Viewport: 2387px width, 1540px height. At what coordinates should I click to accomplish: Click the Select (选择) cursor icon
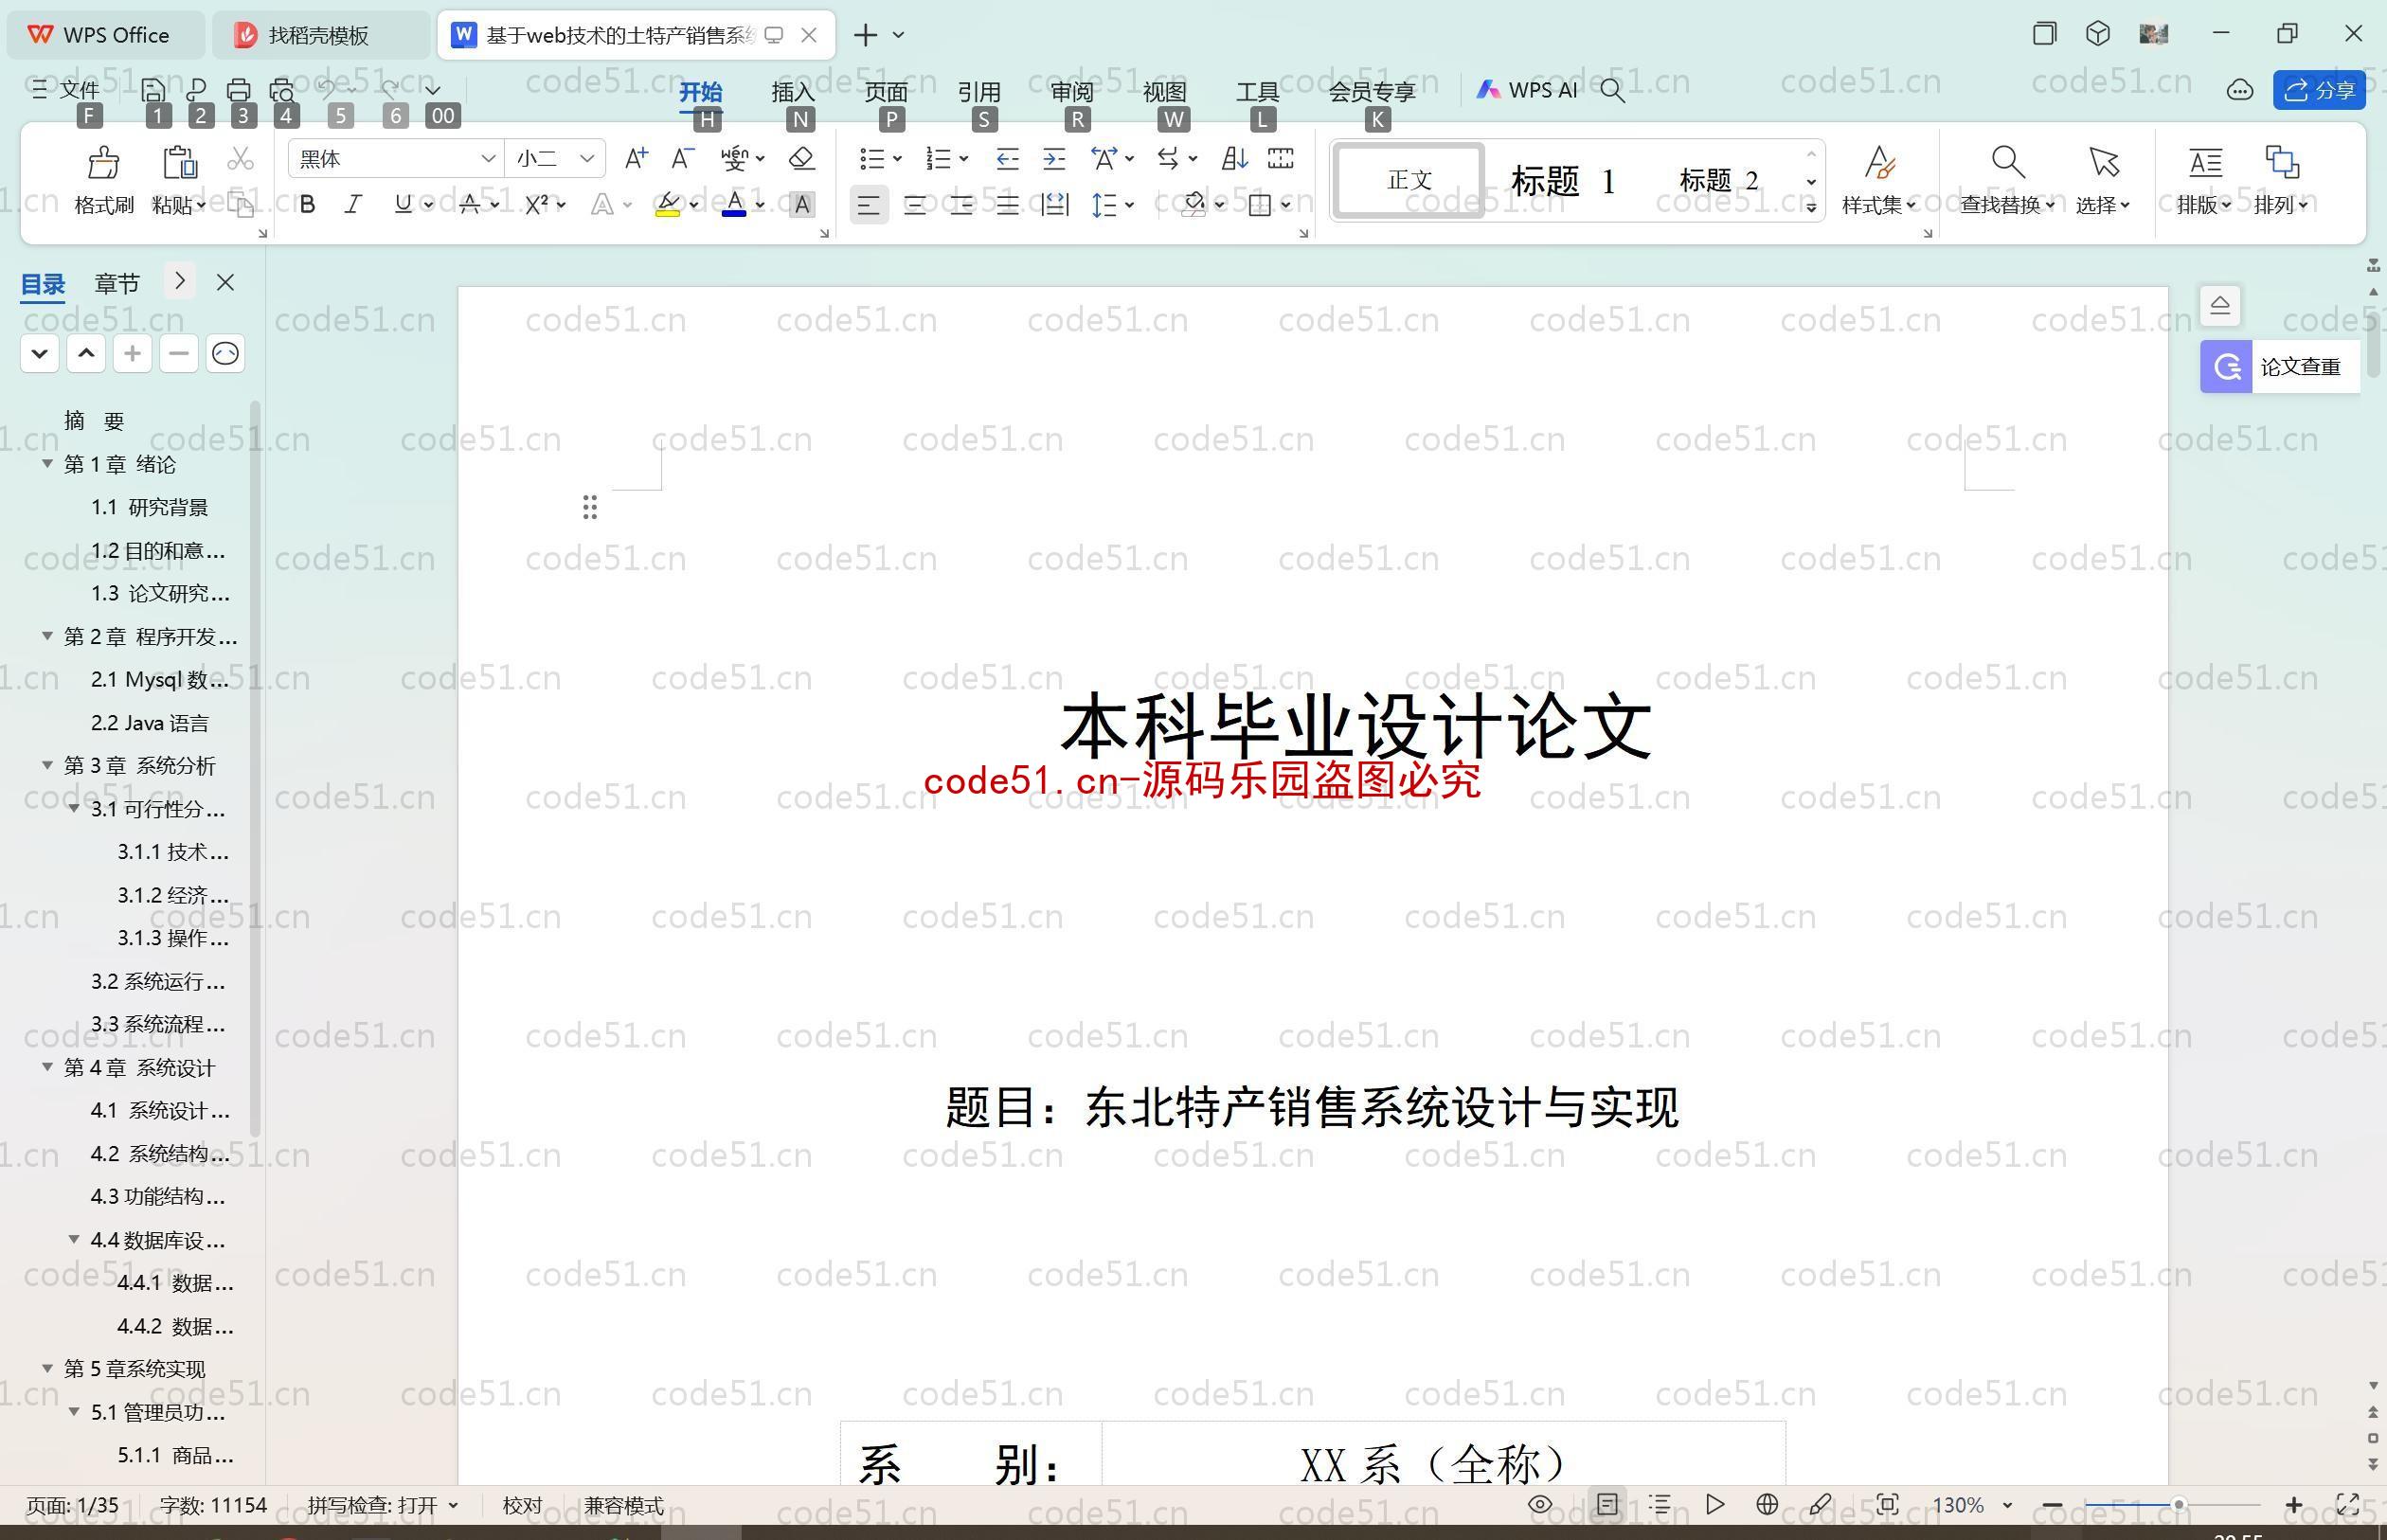(x=2103, y=162)
